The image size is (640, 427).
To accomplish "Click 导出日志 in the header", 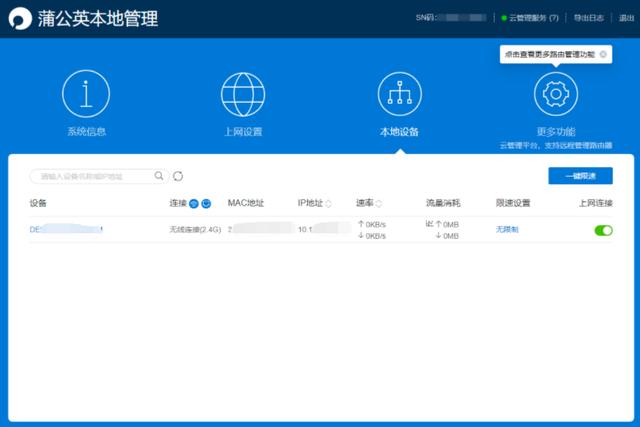I will click(589, 18).
